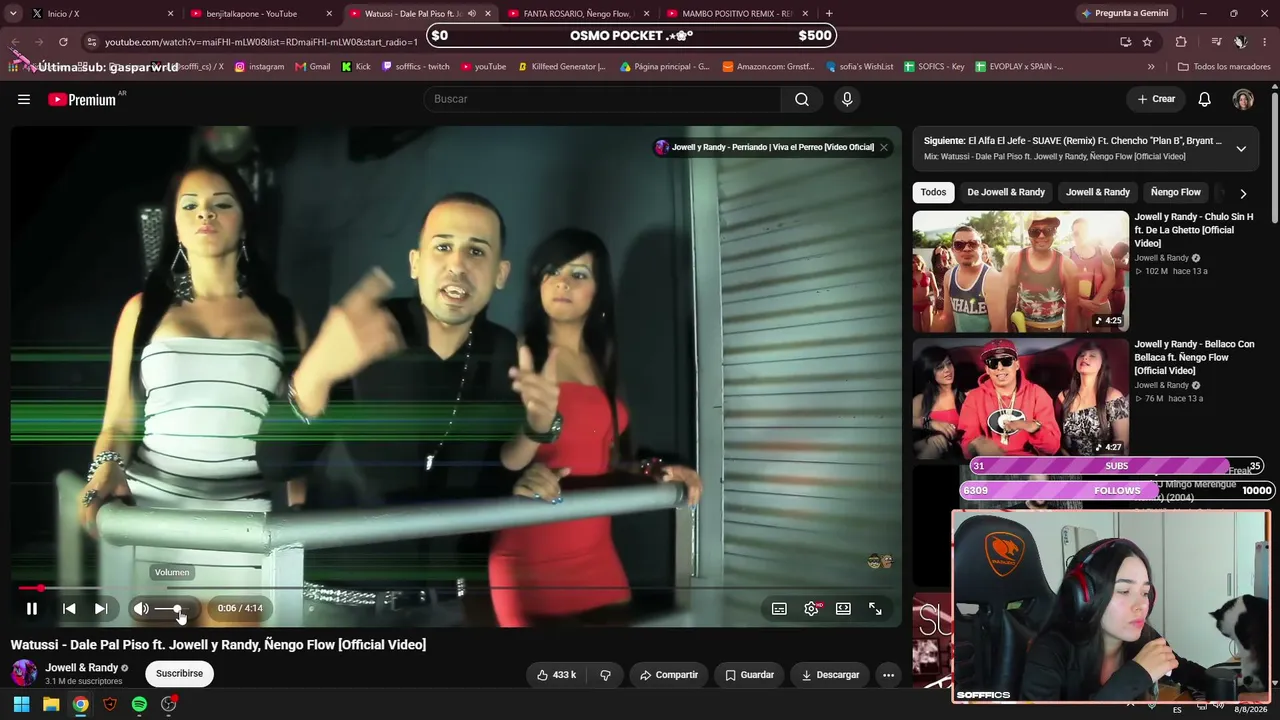1280x720 pixels.
Task: Switch the player to theater mode
Action: tap(843, 608)
